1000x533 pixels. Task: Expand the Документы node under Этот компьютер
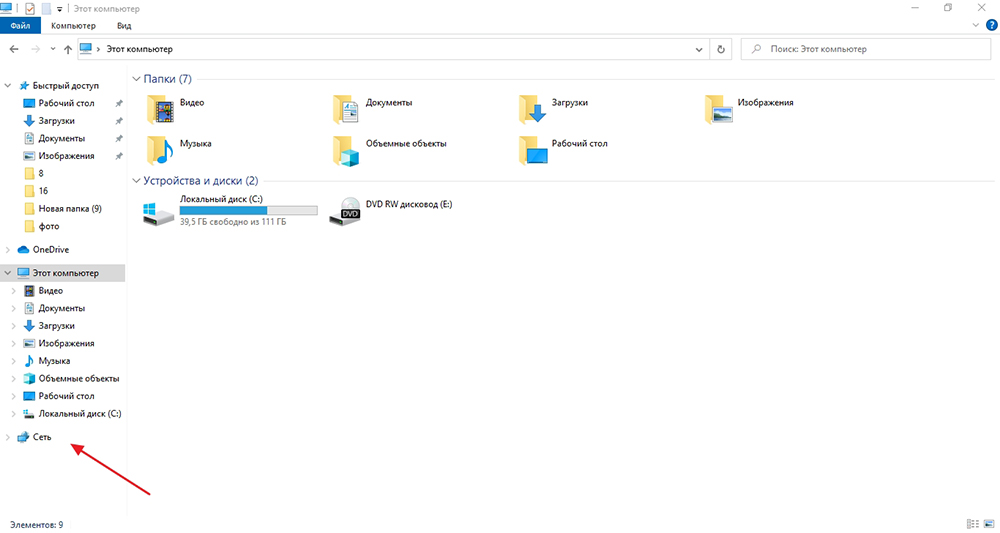[14, 308]
